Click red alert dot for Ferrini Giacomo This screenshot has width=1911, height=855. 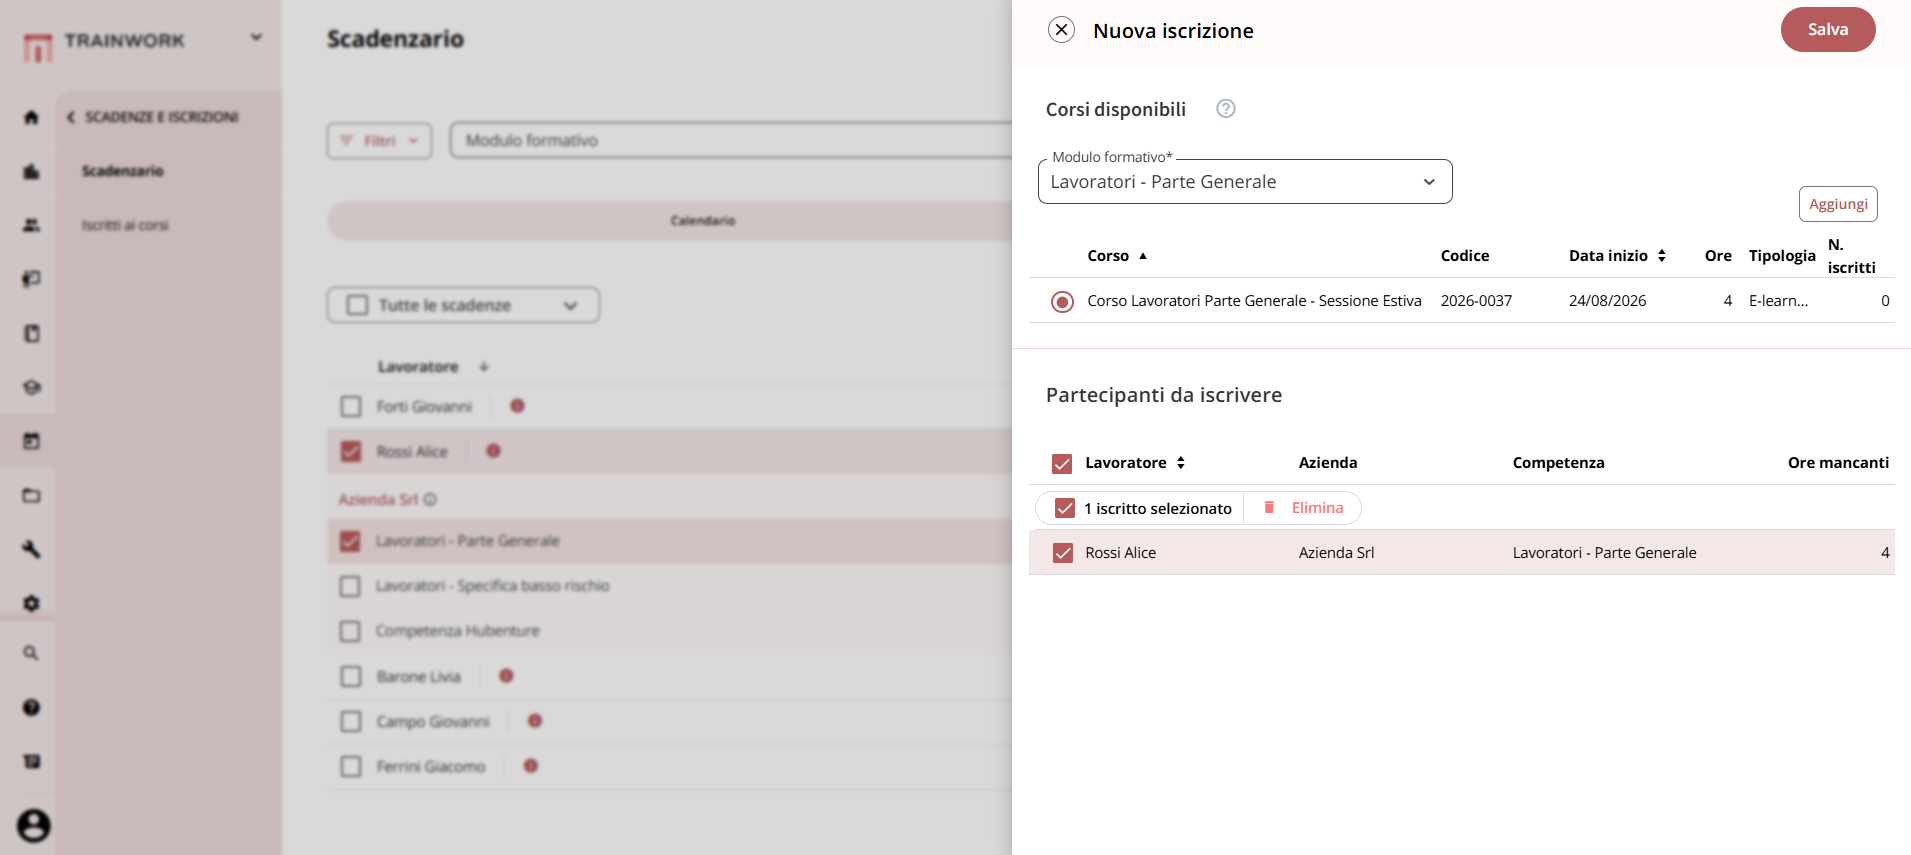531,766
